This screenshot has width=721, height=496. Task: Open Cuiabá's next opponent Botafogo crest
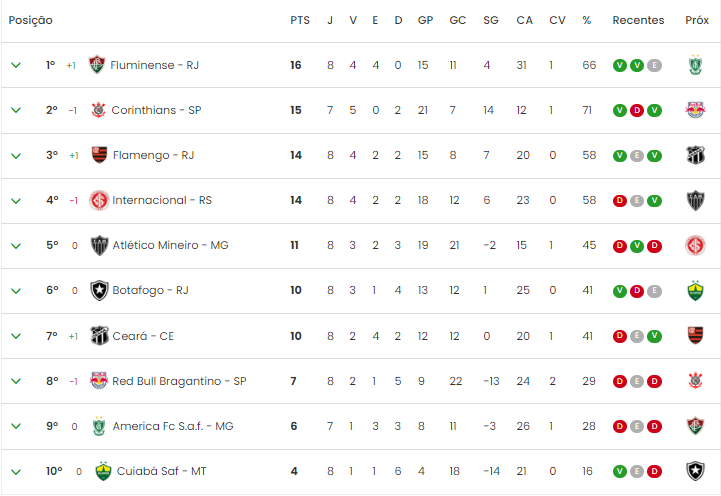(x=695, y=471)
